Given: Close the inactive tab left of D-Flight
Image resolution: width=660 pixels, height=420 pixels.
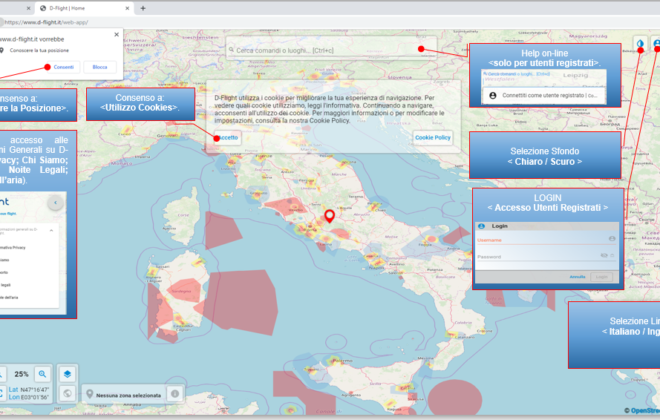Looking at the screenshot, I should pos(28,8).
